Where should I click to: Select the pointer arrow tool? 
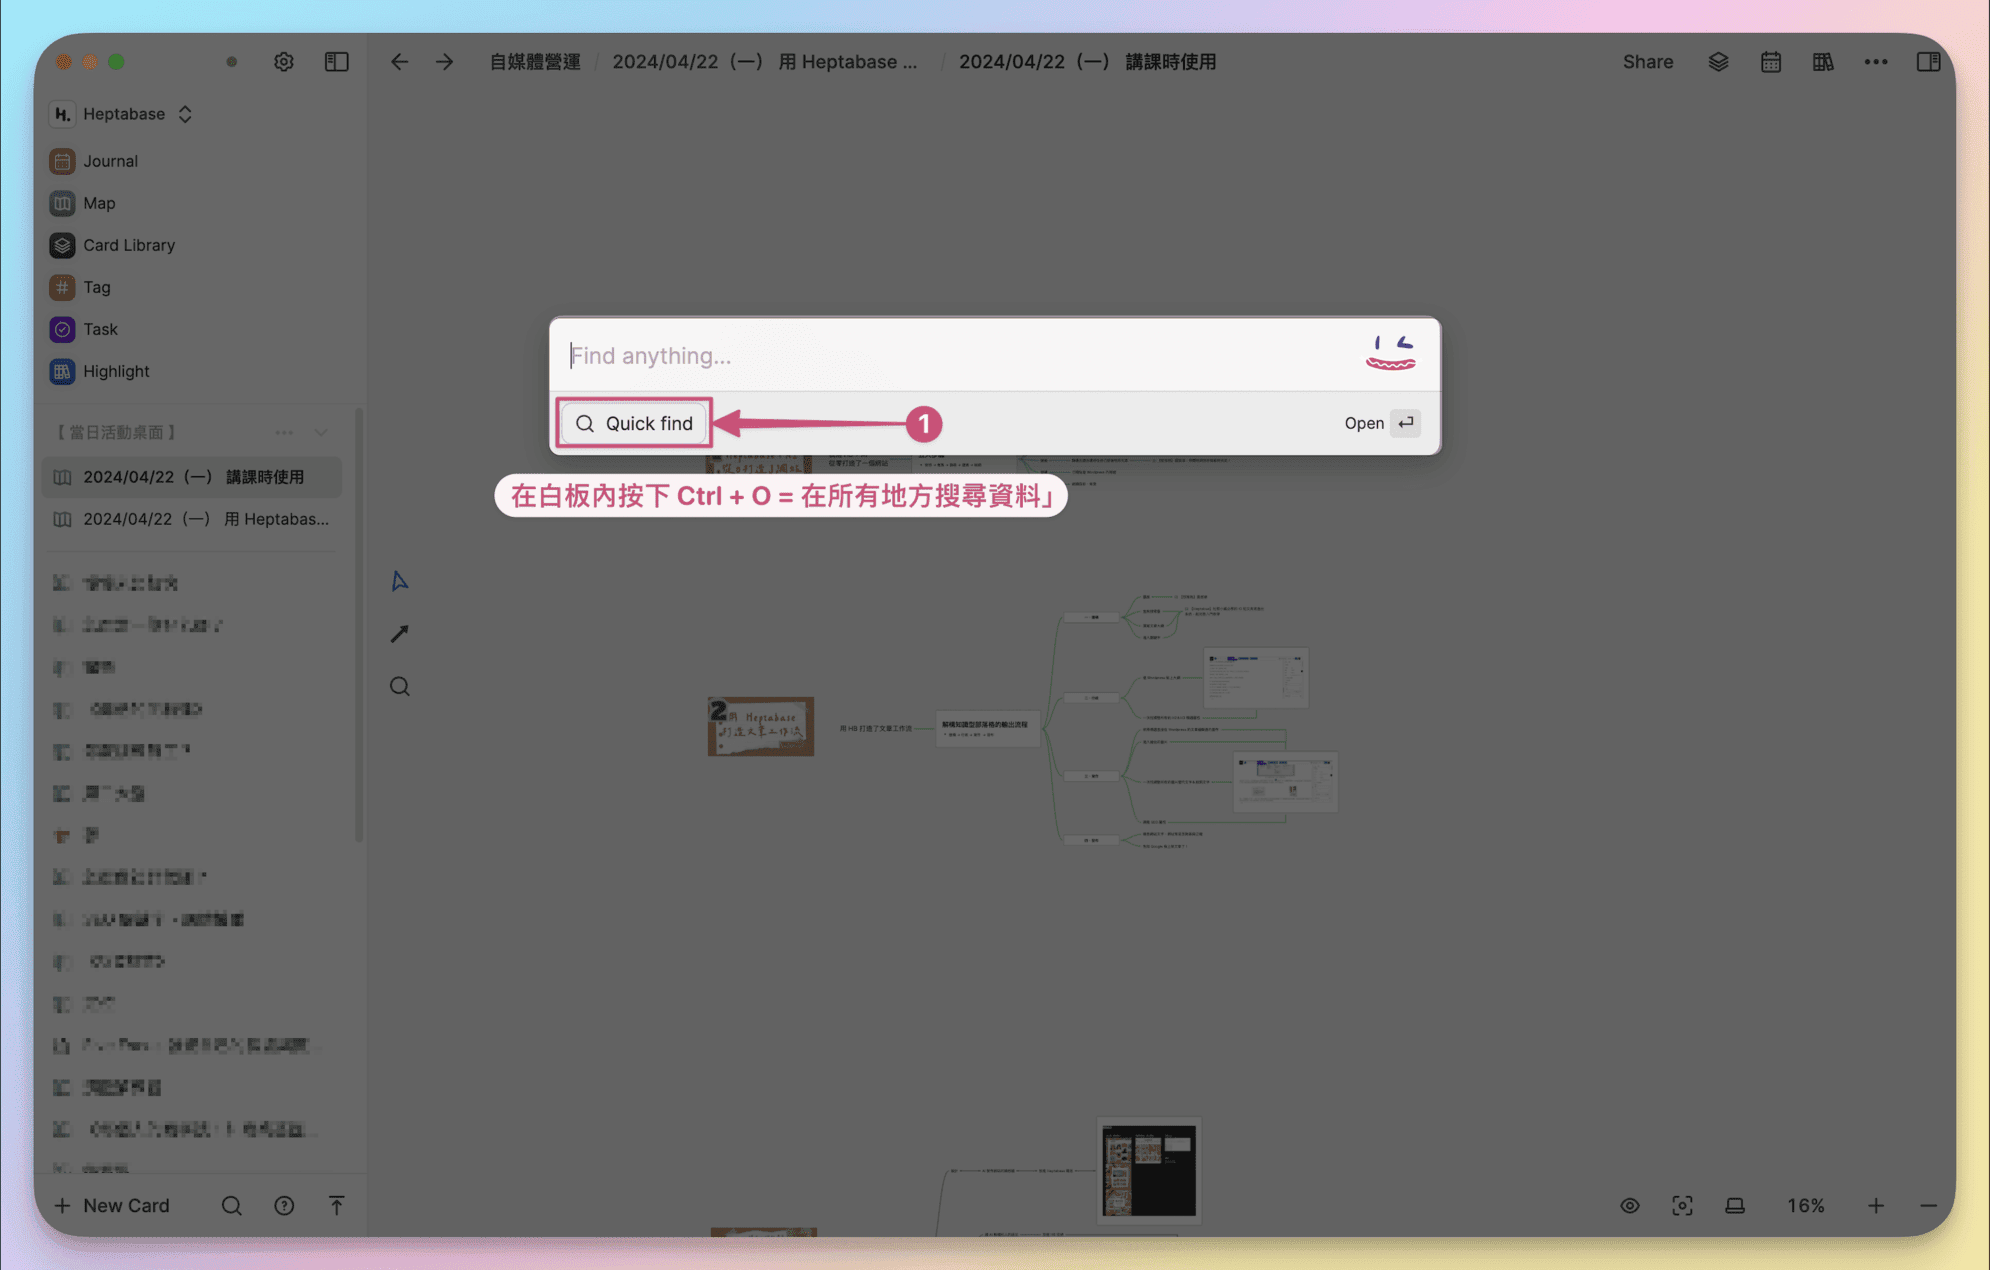pos(399,581)
